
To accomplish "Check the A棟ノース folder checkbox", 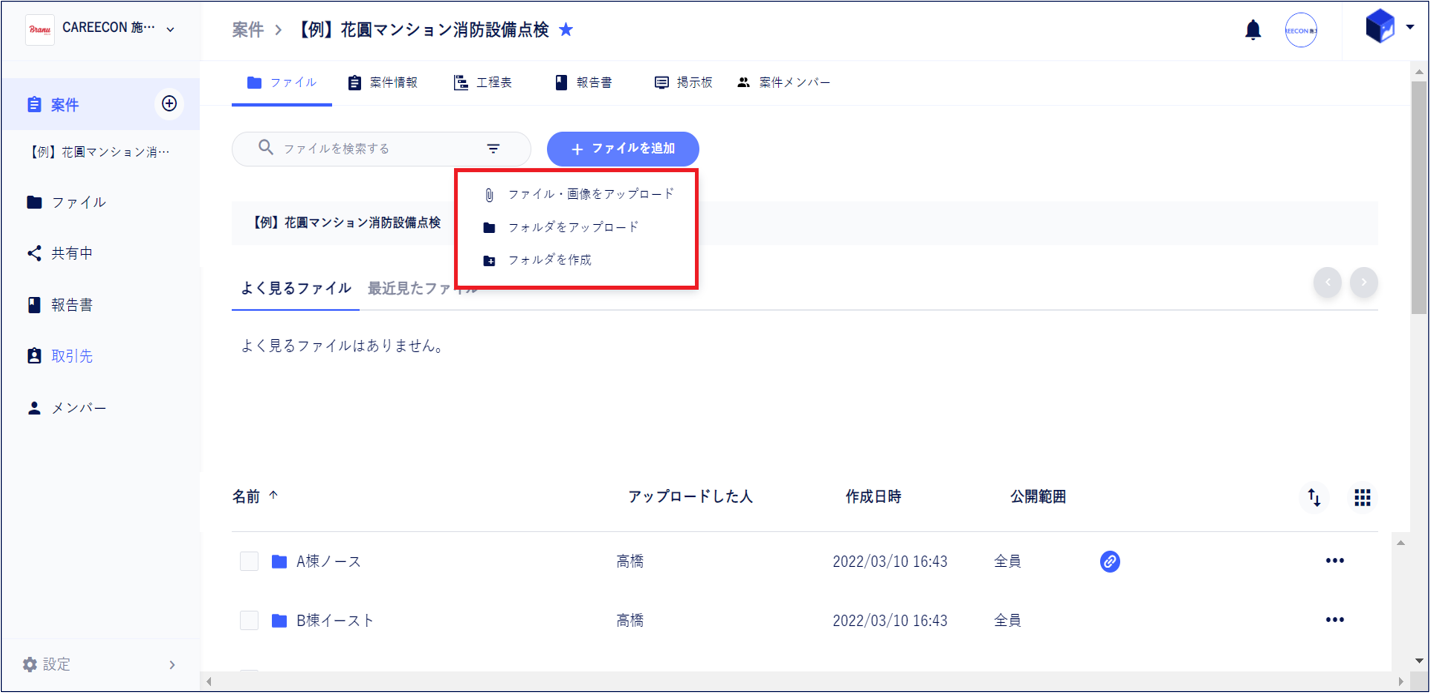I will point(249,562).
